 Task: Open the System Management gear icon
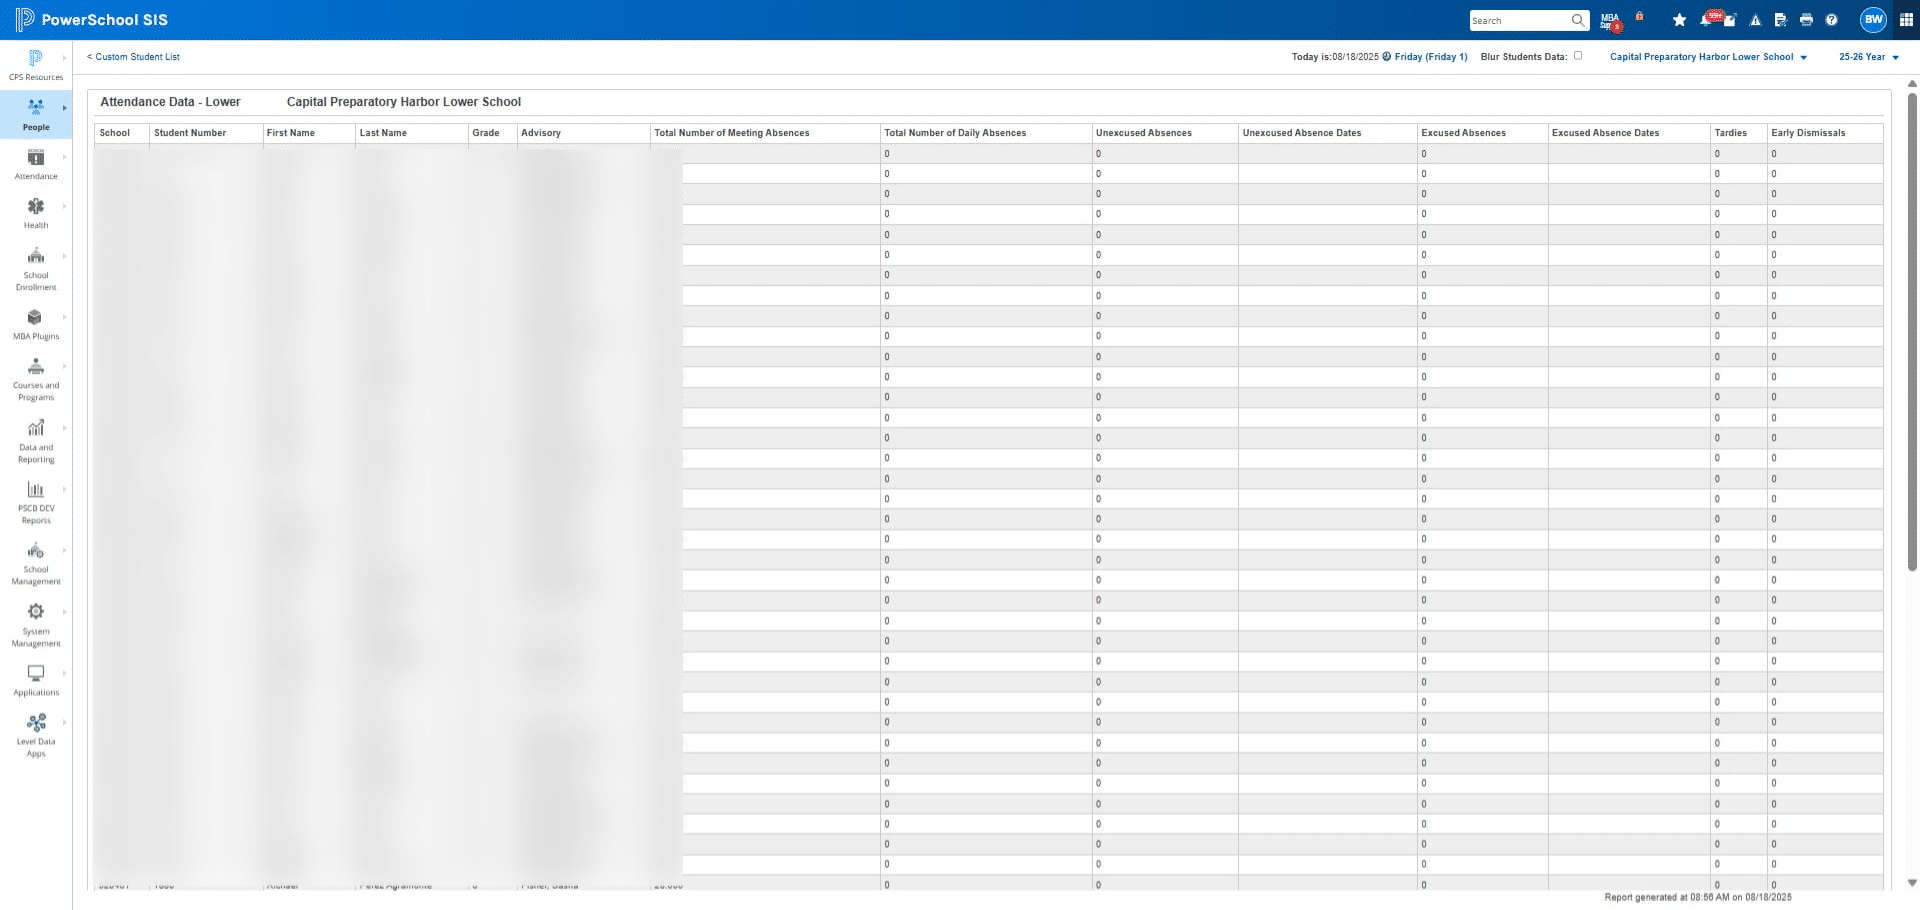click(x=36, y=612)
